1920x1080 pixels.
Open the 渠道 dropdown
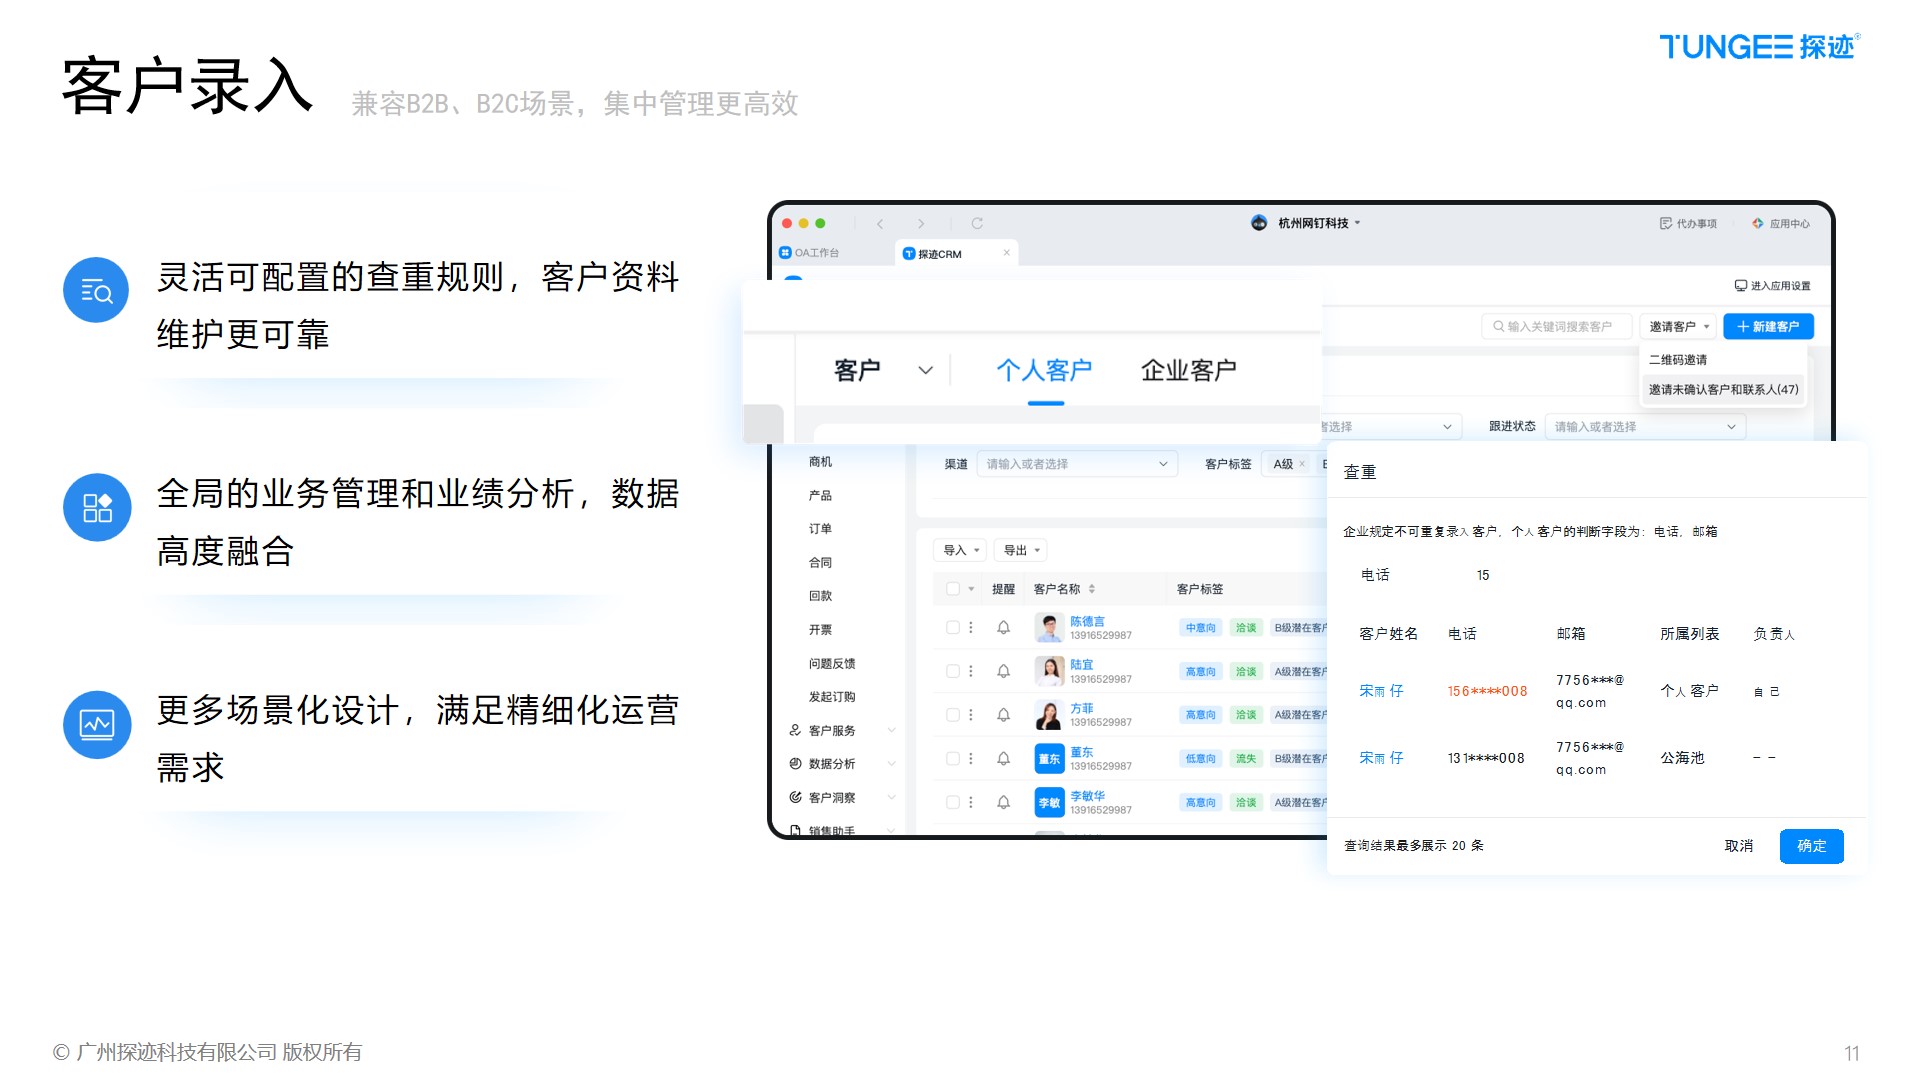coord(1076,464)
